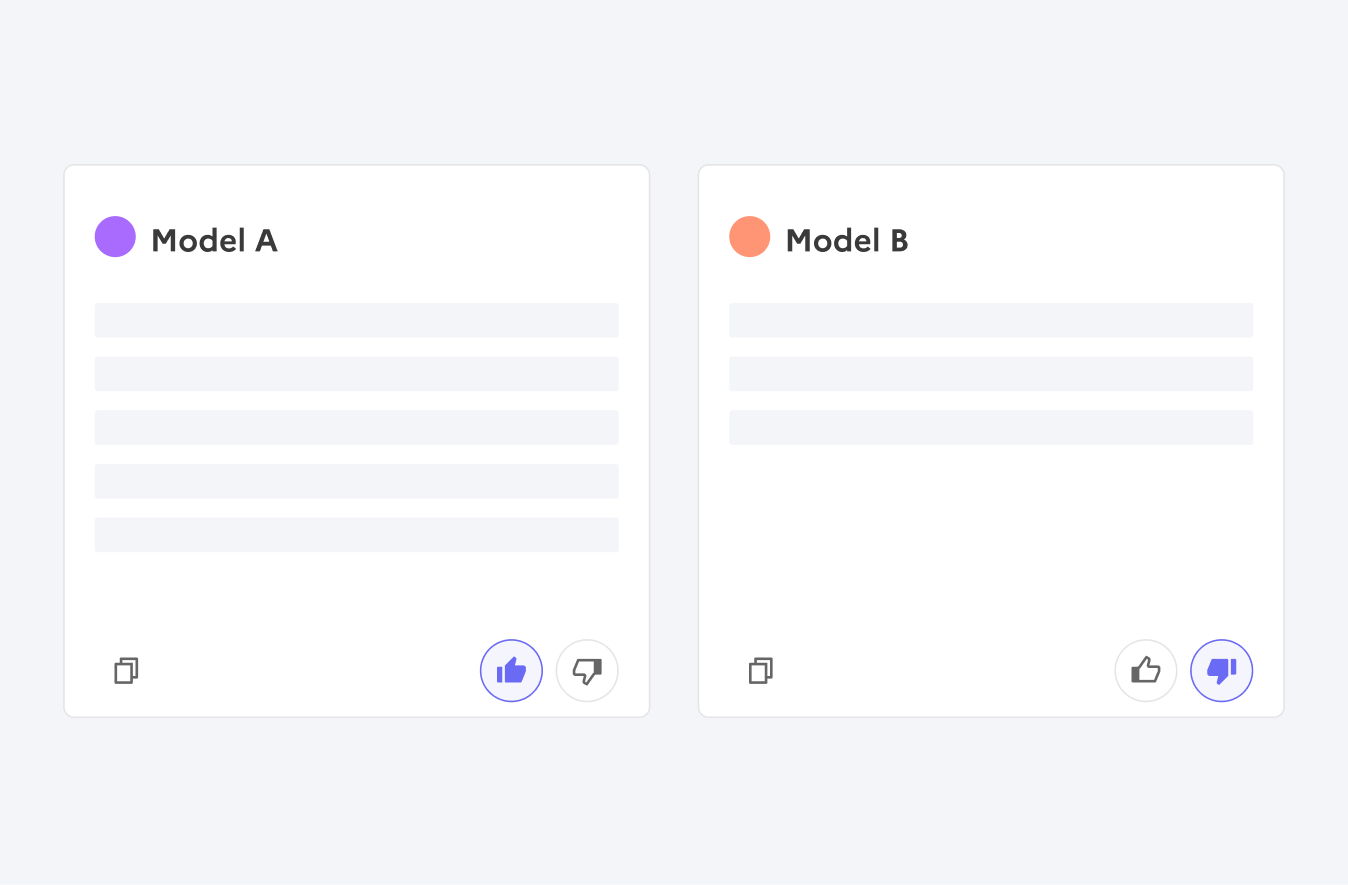This screenshot has height=885, width=1348.
Task: Click the fifth text line in Model A
Action: (356, 535)
